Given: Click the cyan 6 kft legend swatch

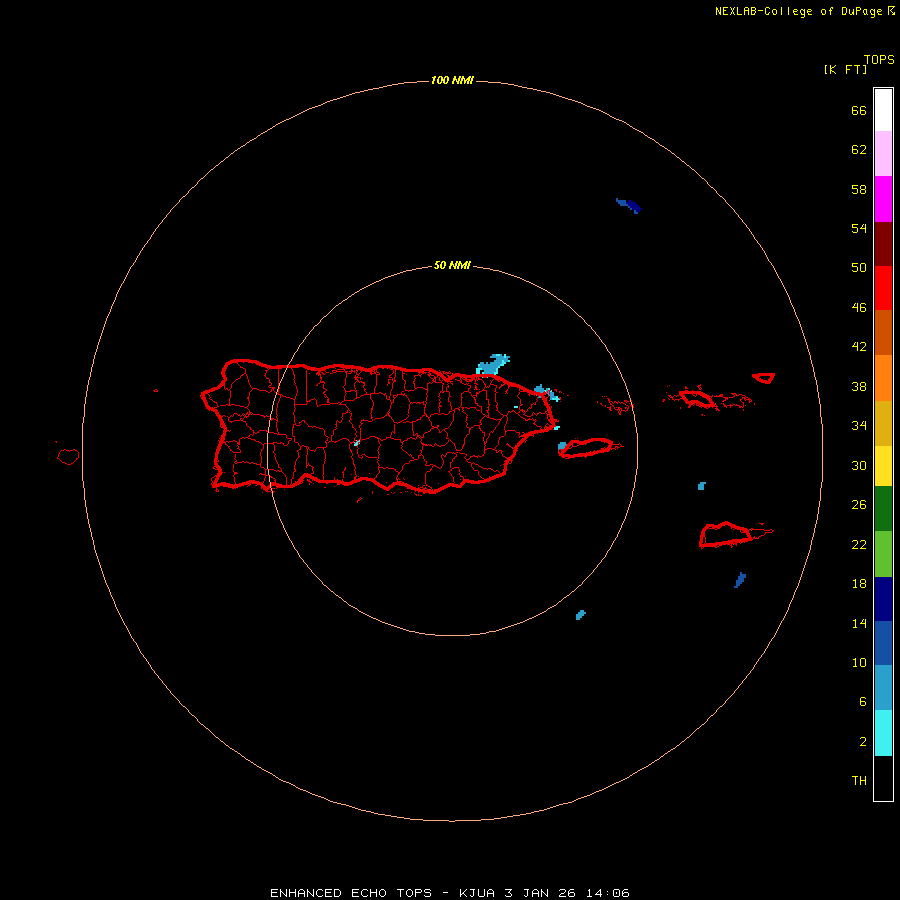Looking at the screenshot, I should (883, 733).
